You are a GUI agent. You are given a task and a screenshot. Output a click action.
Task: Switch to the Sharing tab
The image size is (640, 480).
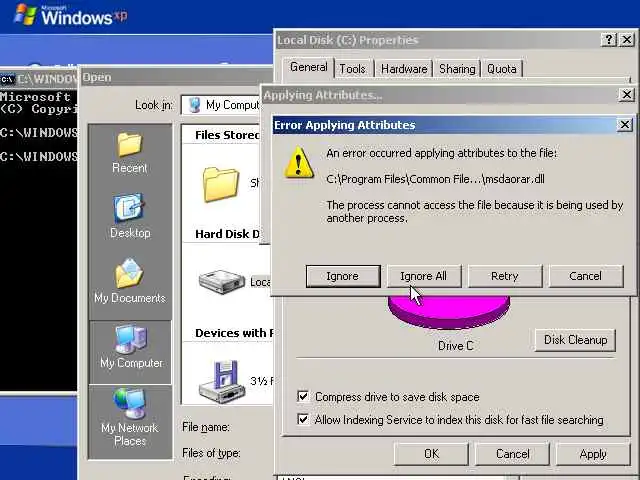coord(457,69)
